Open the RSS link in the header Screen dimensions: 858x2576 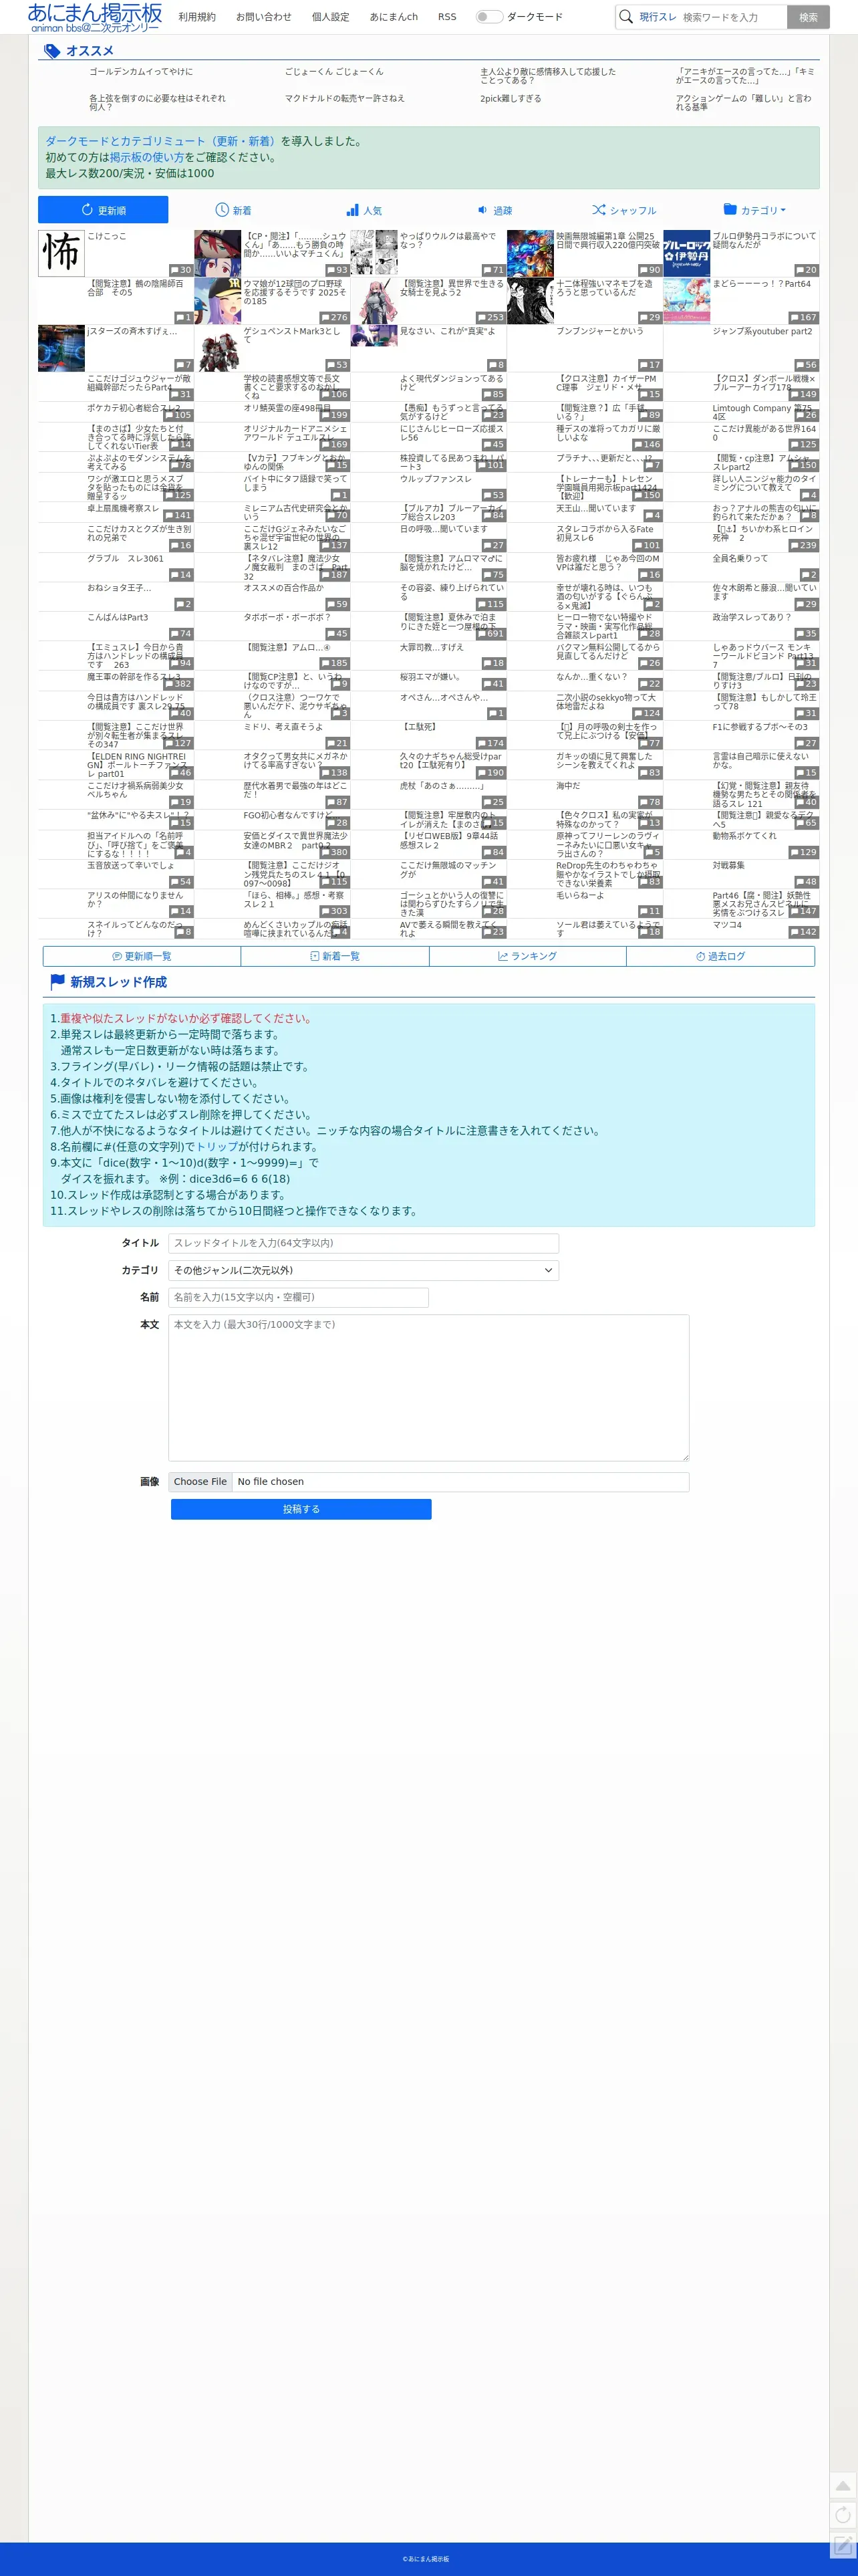pos(447,17)
